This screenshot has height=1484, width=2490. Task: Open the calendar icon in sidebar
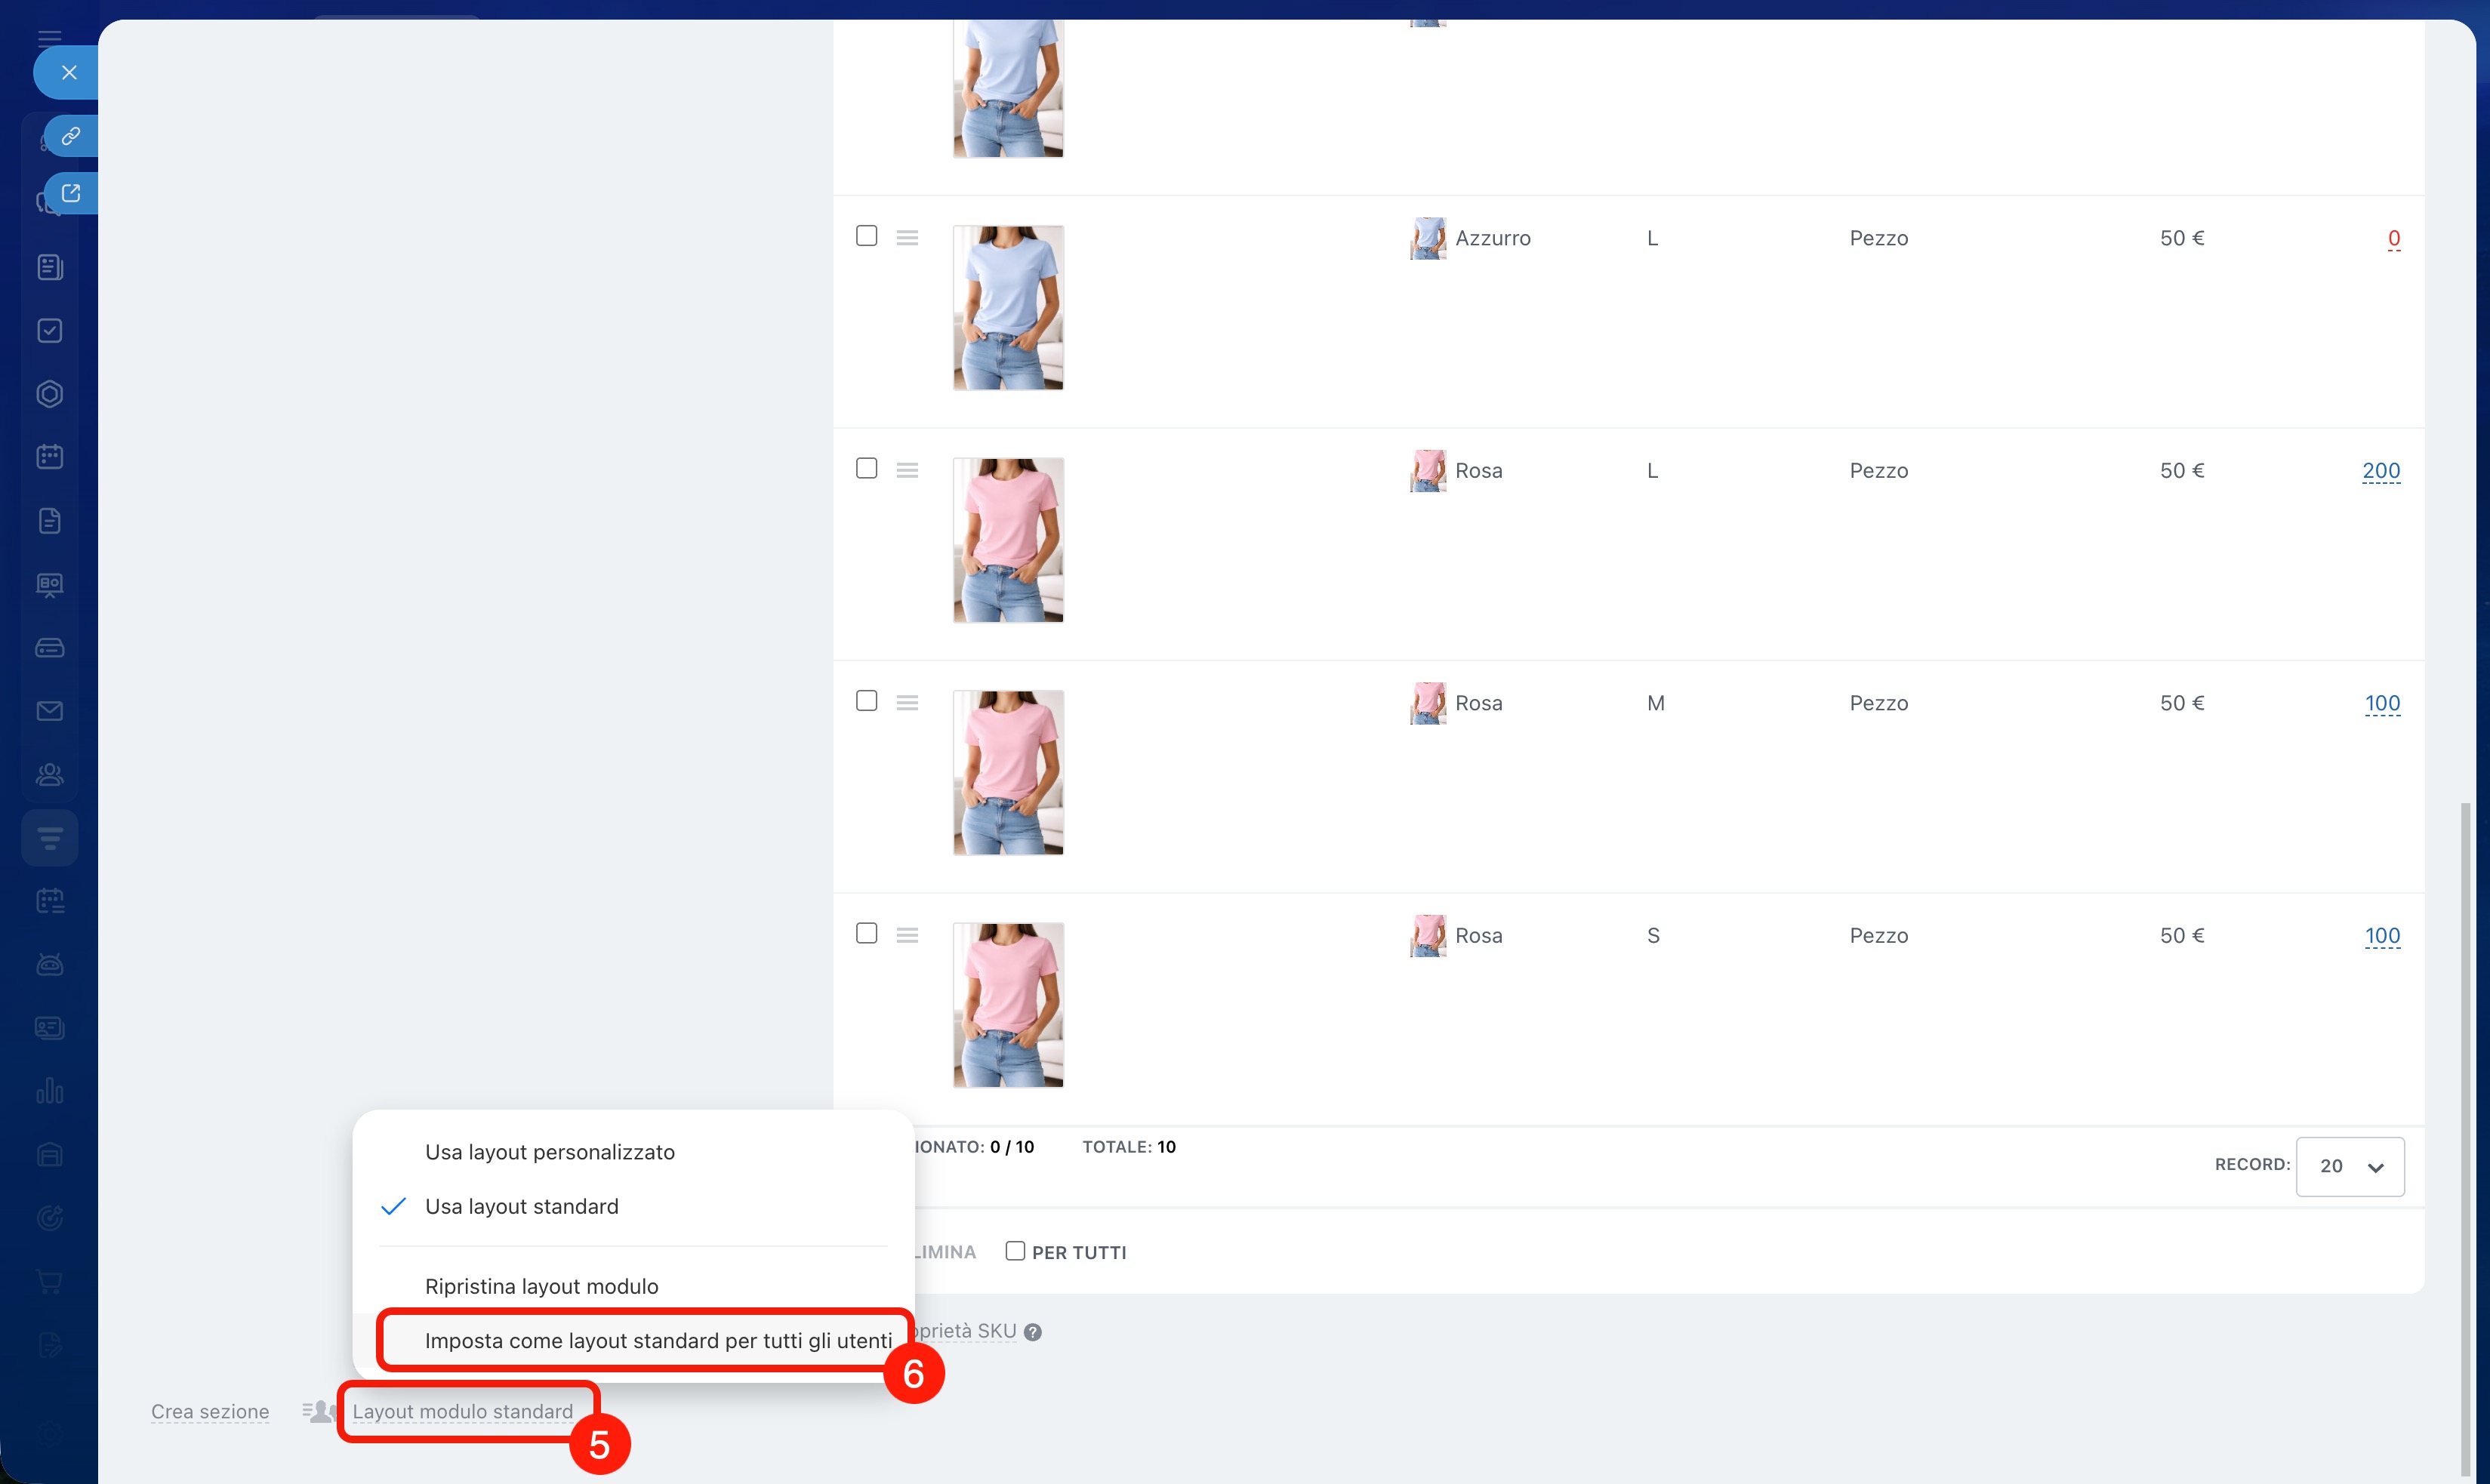pyautogui.click(x=50, y=457)
